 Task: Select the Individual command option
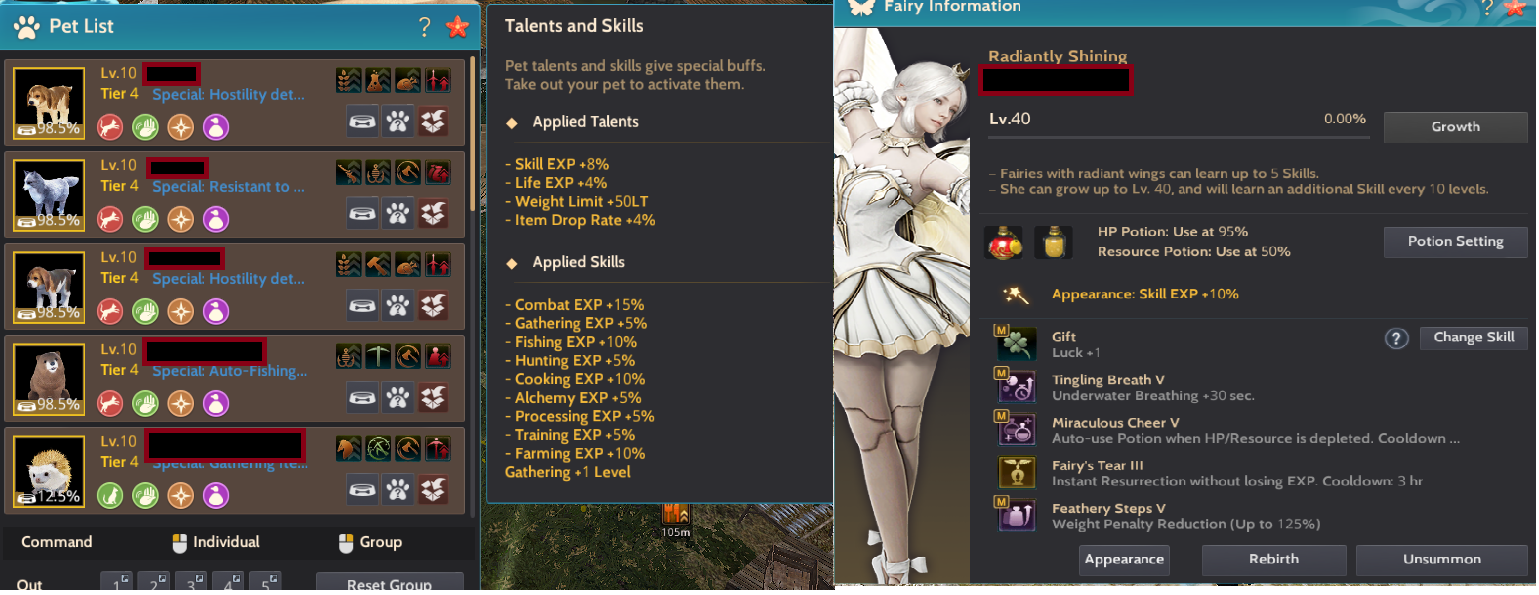pyautogui.click(x=215, y=542)
